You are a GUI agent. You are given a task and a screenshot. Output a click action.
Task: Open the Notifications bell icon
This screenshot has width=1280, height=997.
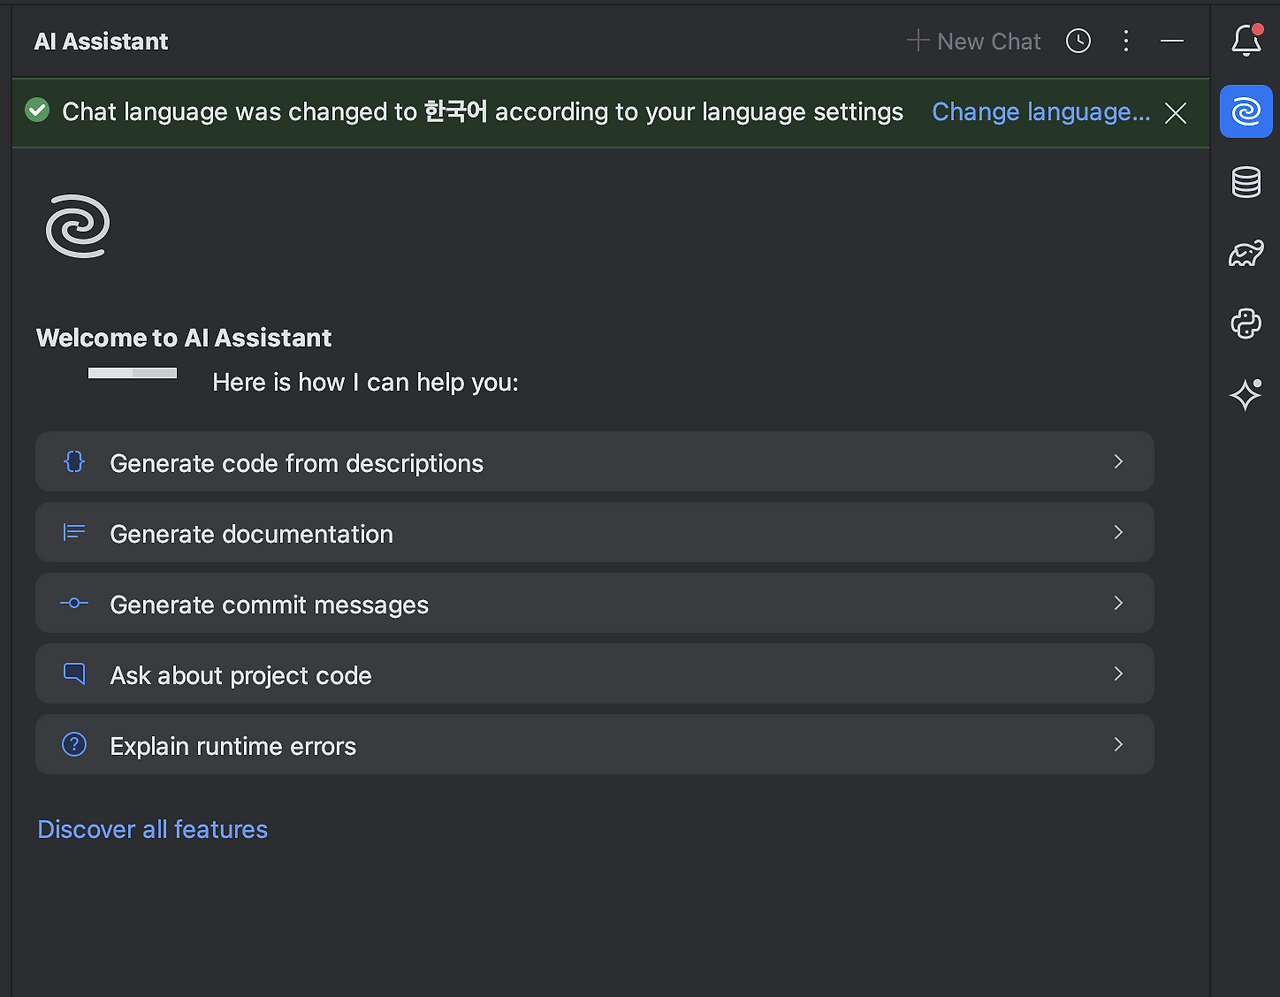pyautogui.click(x=1246, y=41)
